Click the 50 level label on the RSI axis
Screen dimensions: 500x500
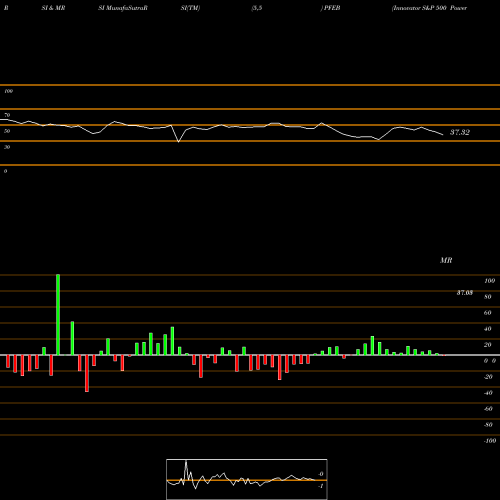tap(7, 131)
